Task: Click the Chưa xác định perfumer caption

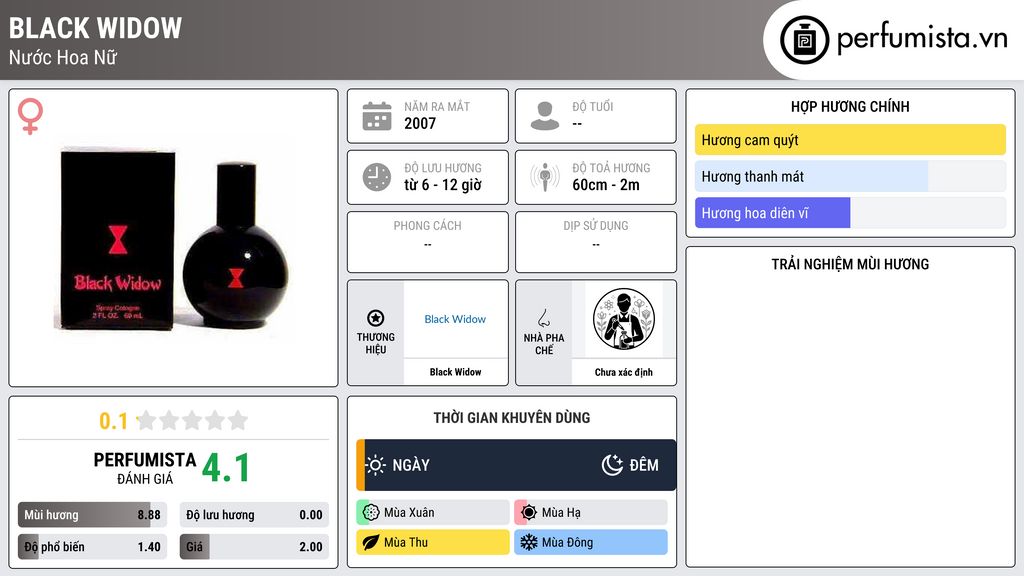Action: pos(624,372)
